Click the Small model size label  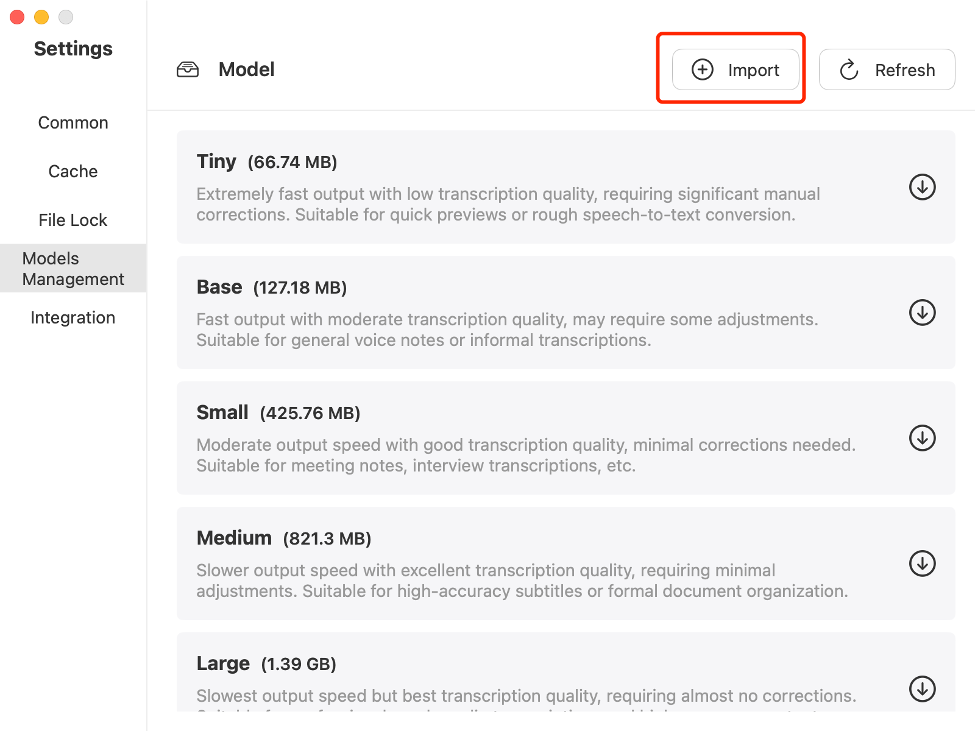310,413
